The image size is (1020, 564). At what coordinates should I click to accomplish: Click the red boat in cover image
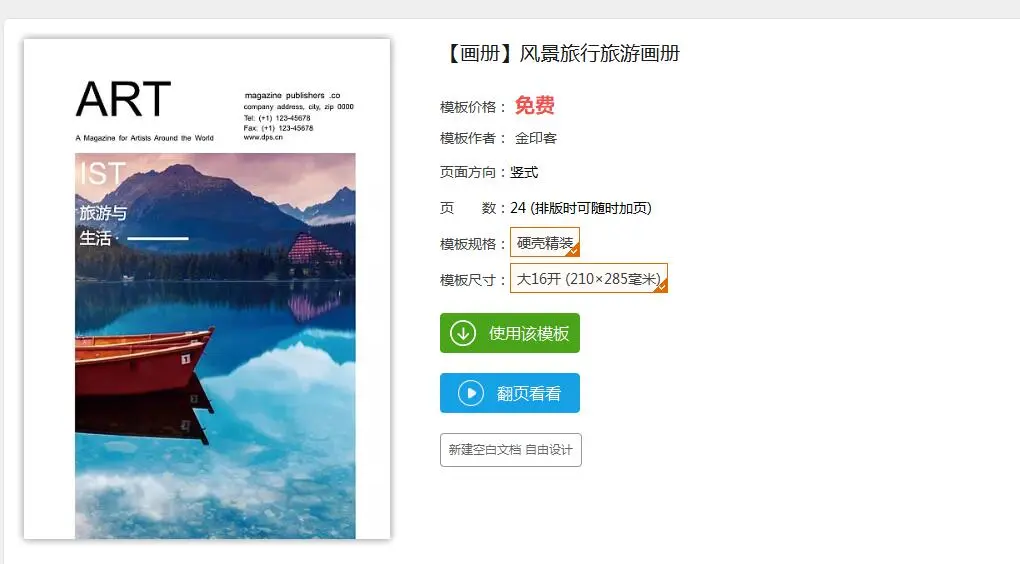(143, 362)
